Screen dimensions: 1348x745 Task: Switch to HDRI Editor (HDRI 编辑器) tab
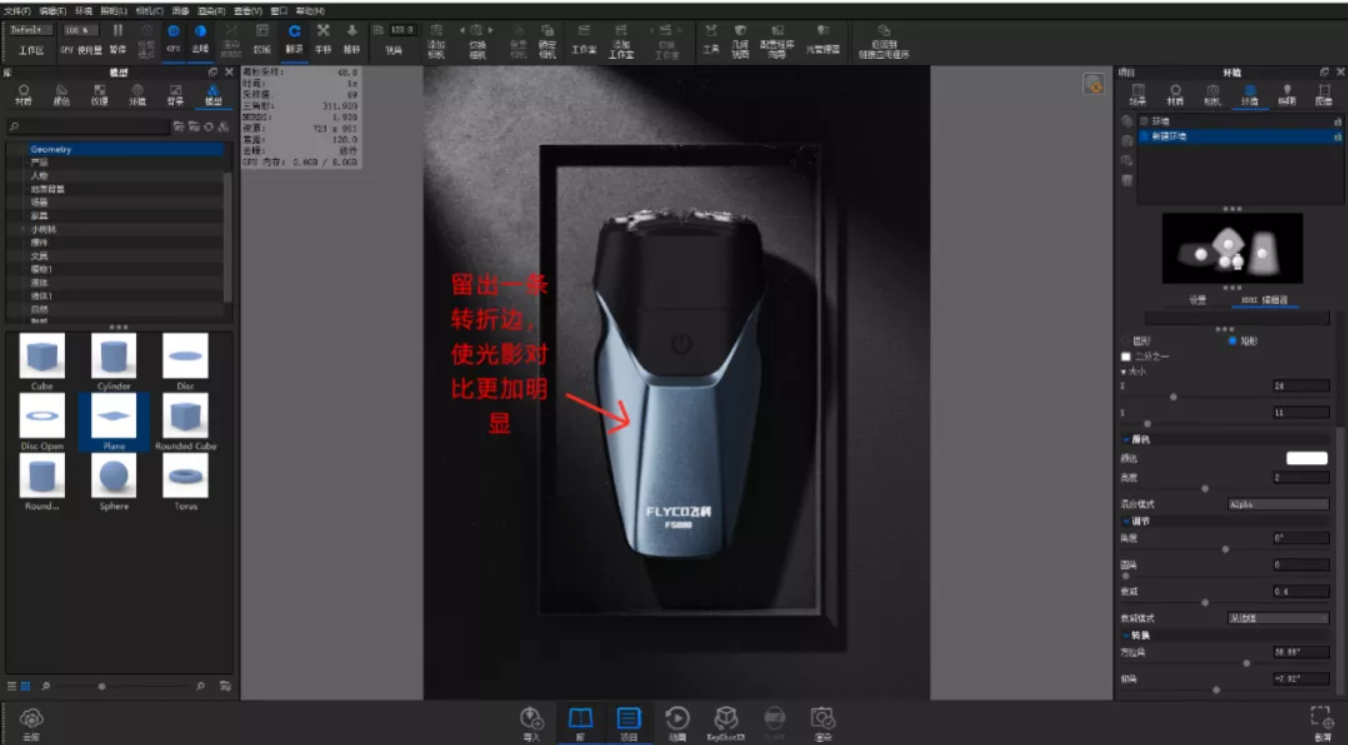point(1264,300)
